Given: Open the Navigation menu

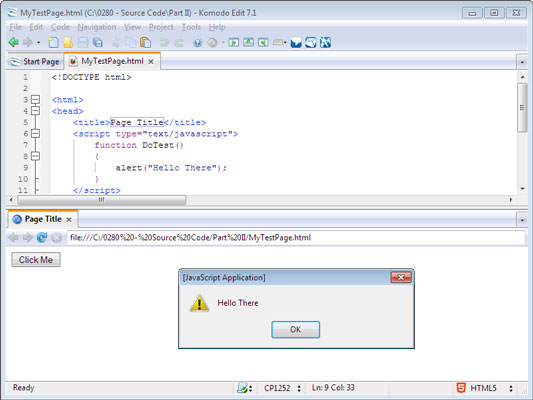Looking at the screenshot, I should [x=97, y=27].
